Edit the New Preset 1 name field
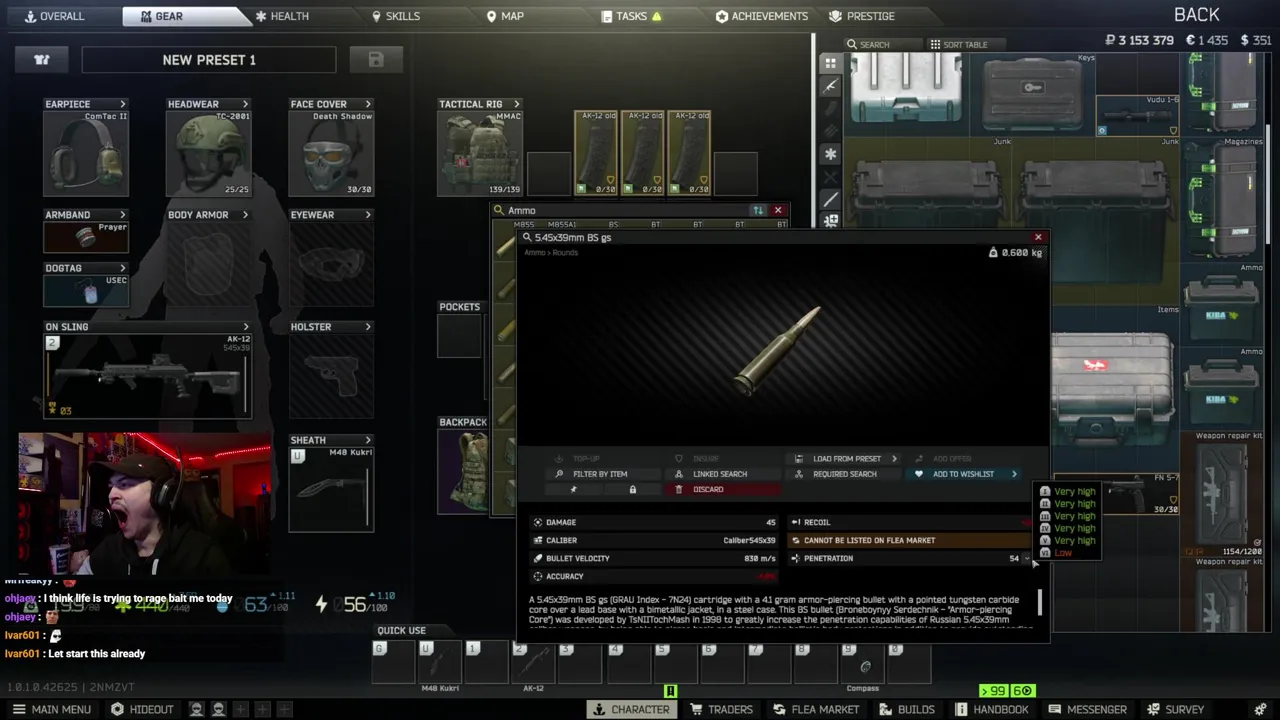 click(209, 60)
